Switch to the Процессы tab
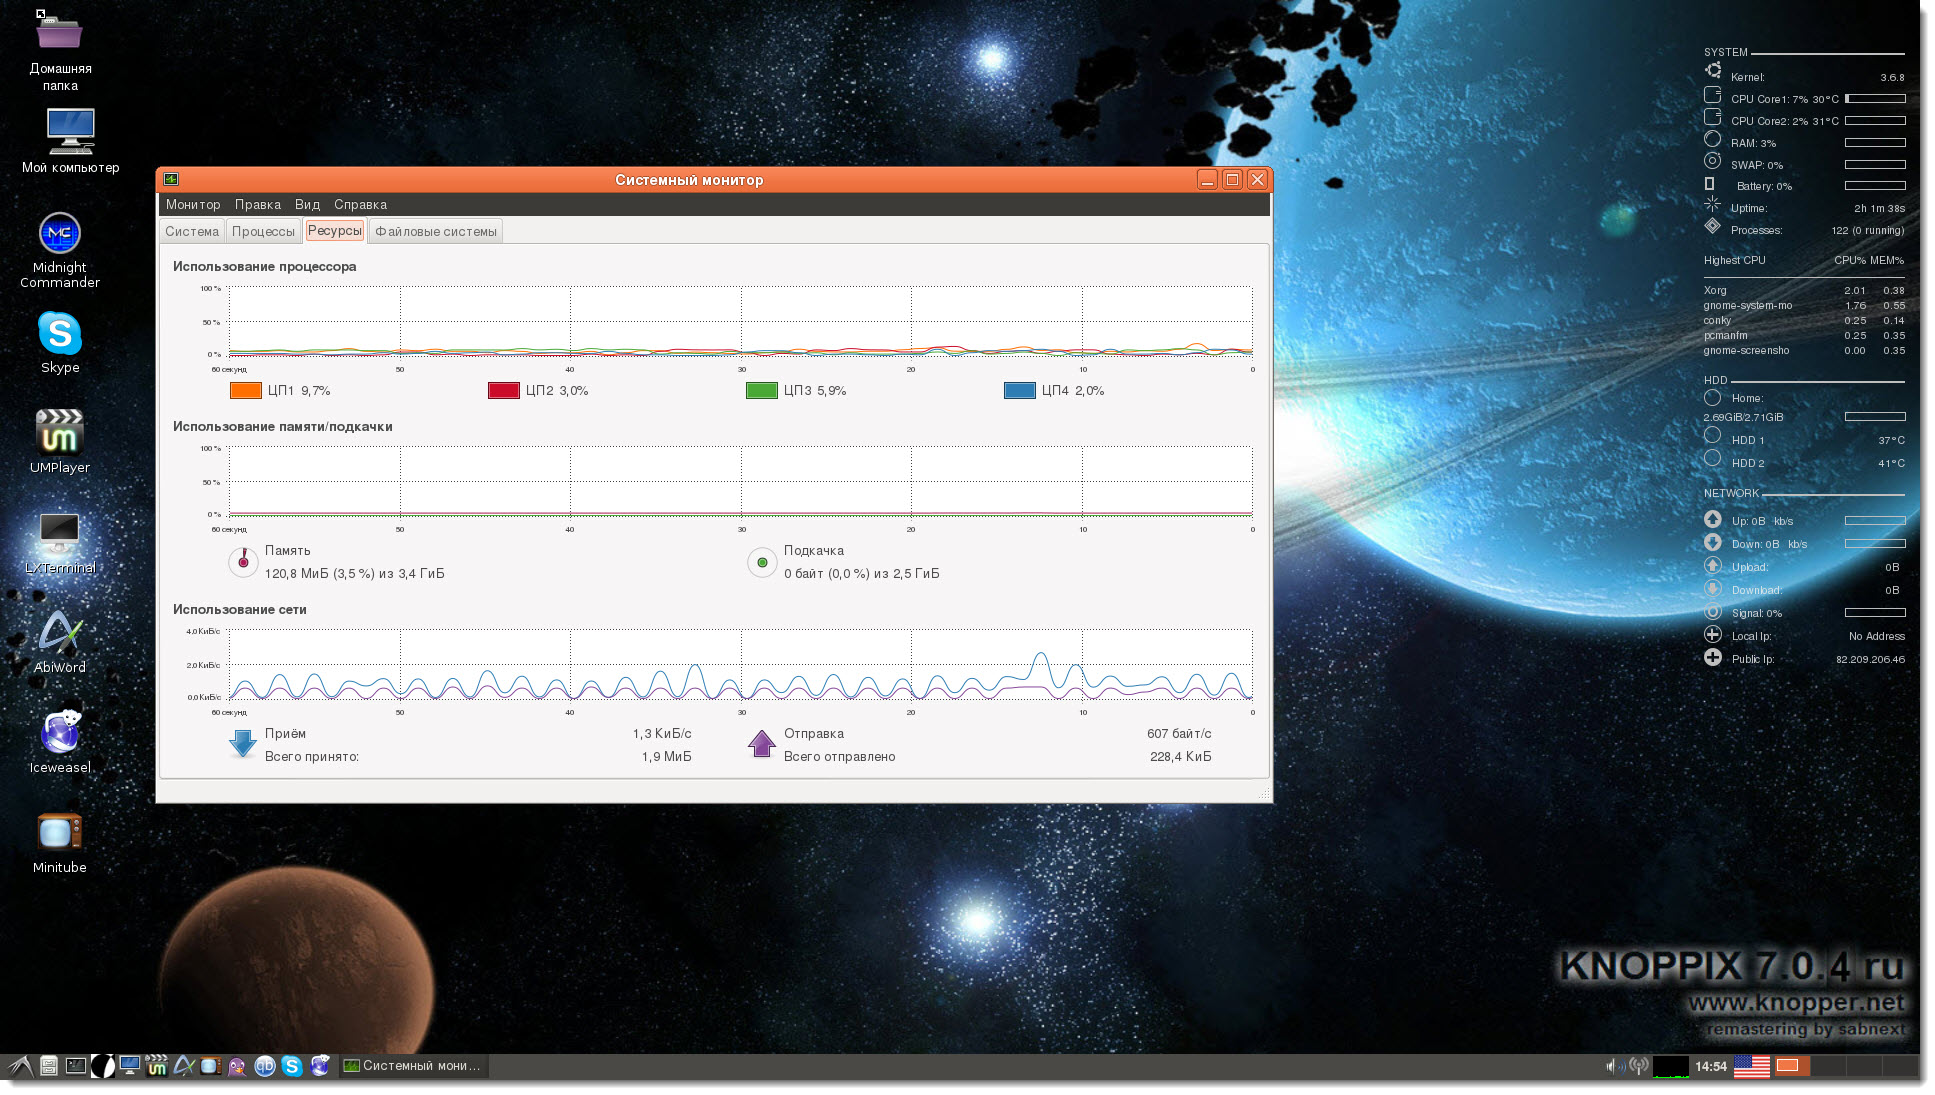1935x1095 pixels. (263, 232)
